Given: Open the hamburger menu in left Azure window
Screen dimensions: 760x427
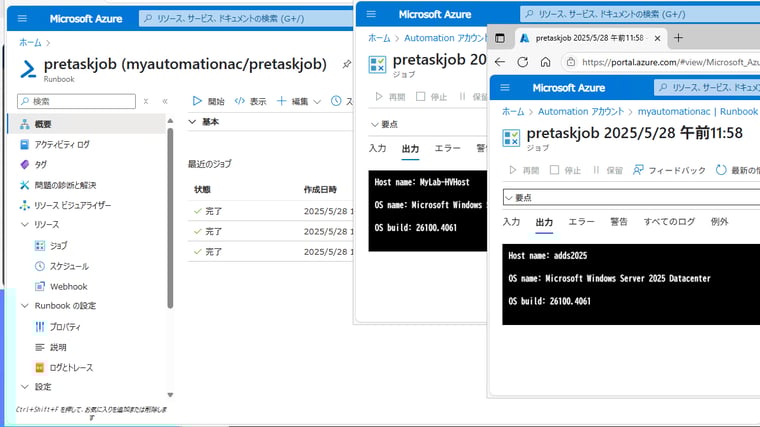Looking at the screenshot, I should pos(22,18).
